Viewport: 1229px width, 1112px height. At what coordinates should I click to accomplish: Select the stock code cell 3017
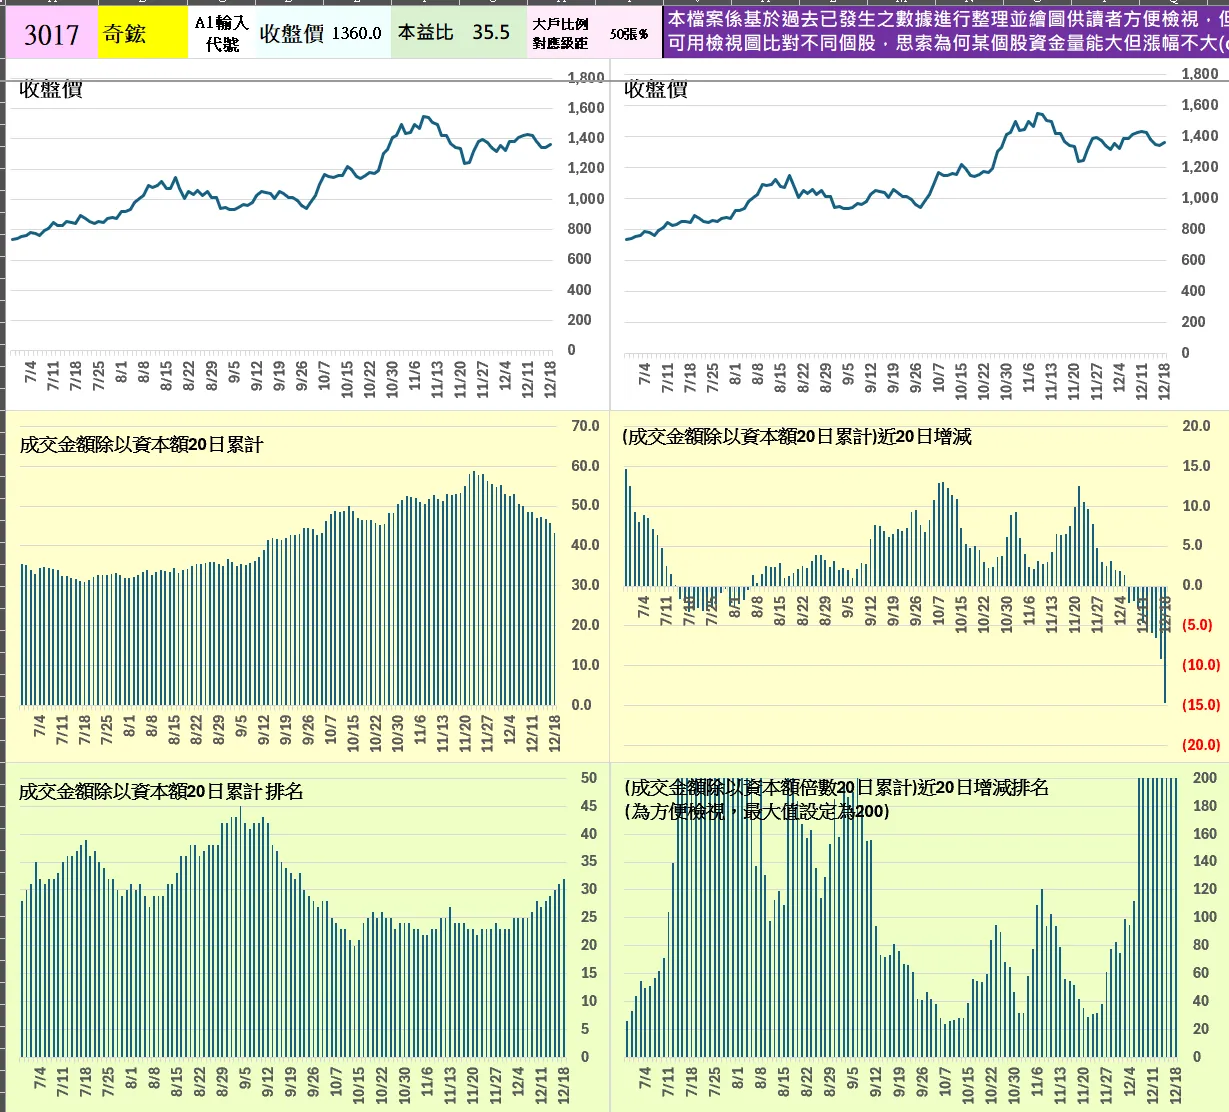(x=51, y=34)
